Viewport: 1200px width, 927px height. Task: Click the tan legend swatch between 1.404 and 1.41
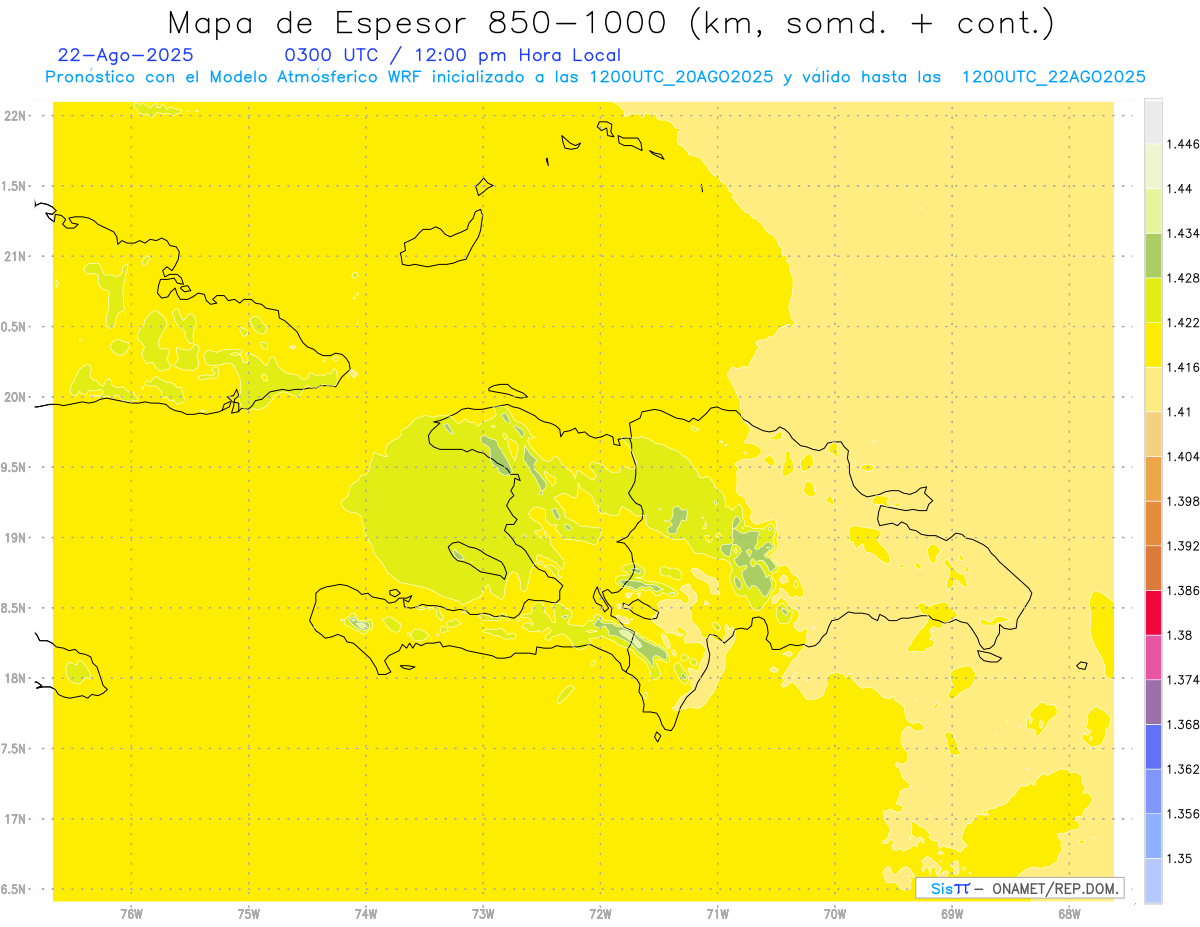(x=1153, y=433)
